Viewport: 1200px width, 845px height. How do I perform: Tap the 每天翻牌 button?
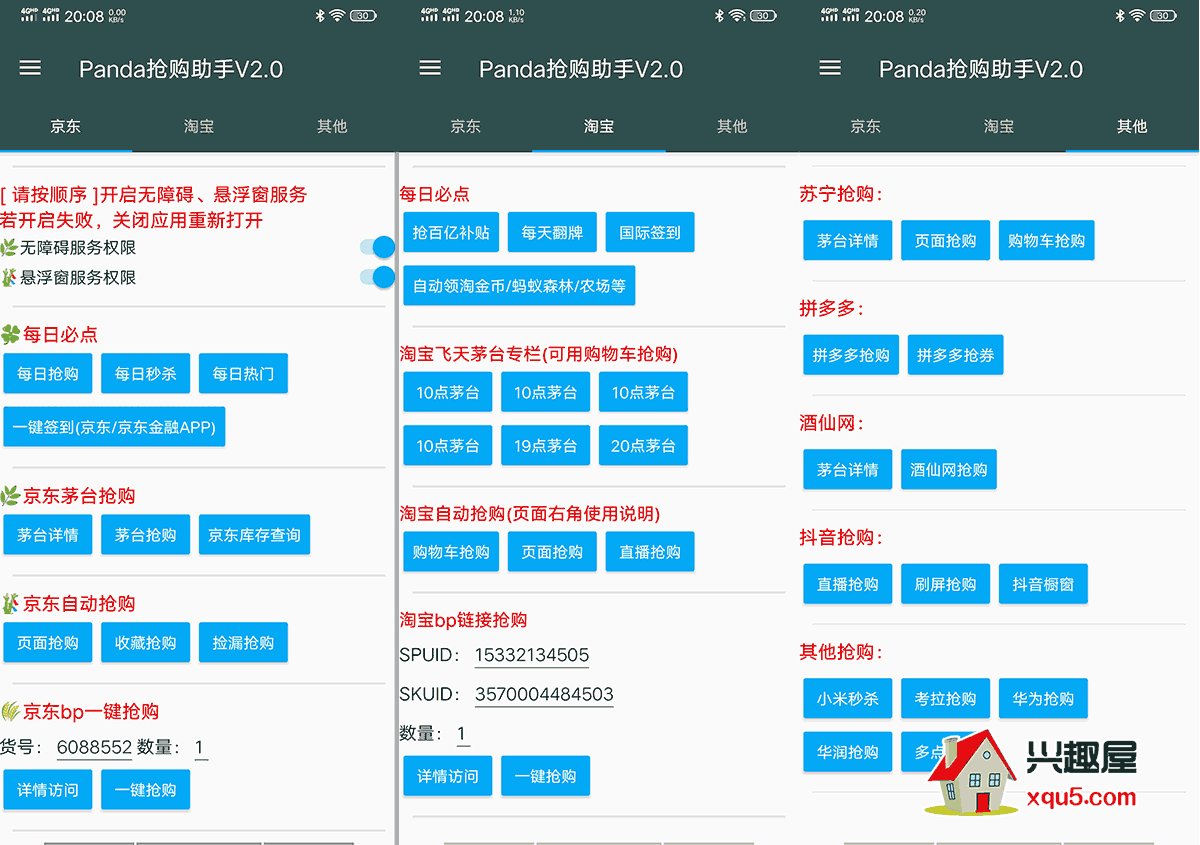click(x=553, y=232)
